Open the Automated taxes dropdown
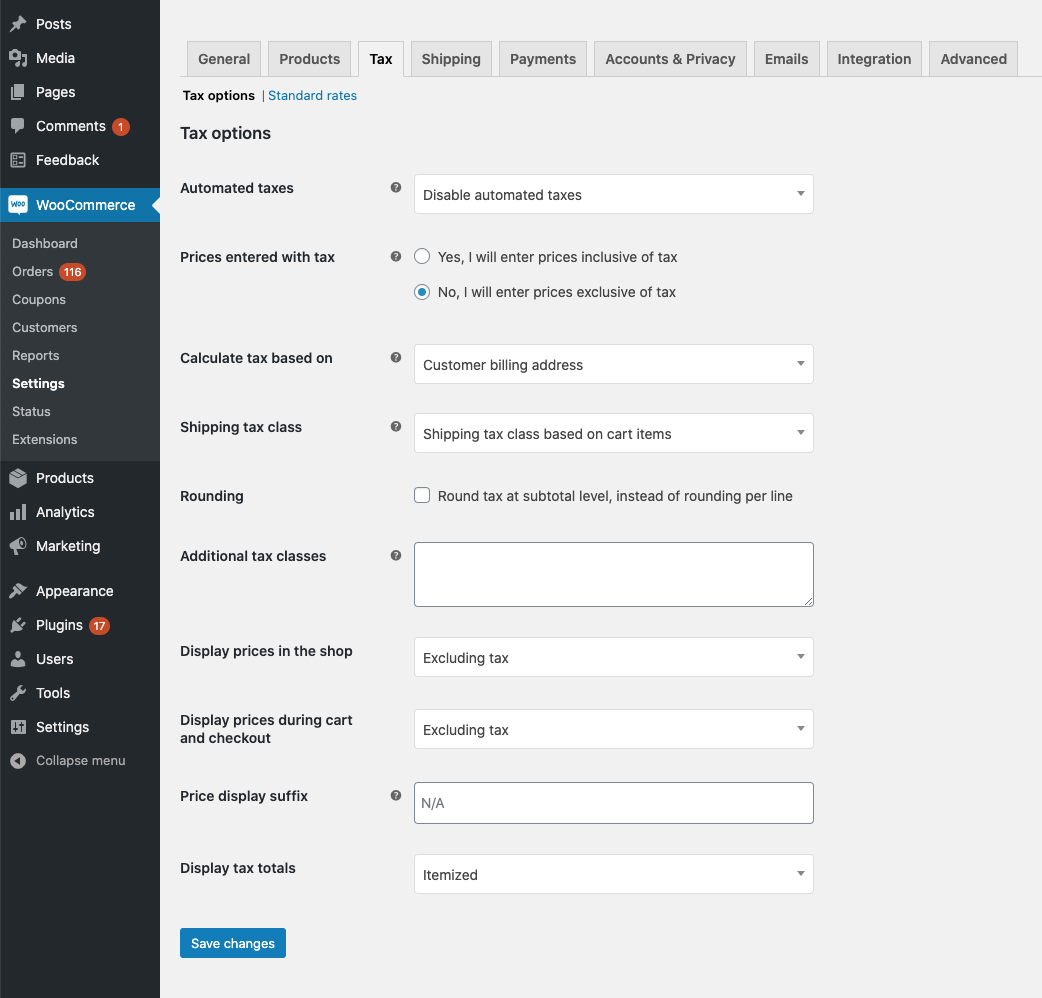 613,194
